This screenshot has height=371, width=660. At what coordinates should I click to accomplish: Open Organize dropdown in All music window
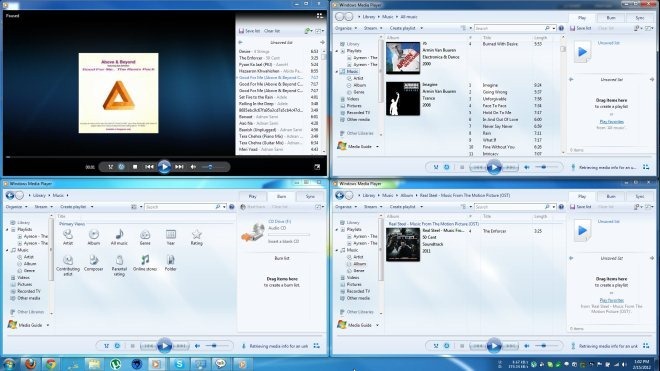(346, 28)
